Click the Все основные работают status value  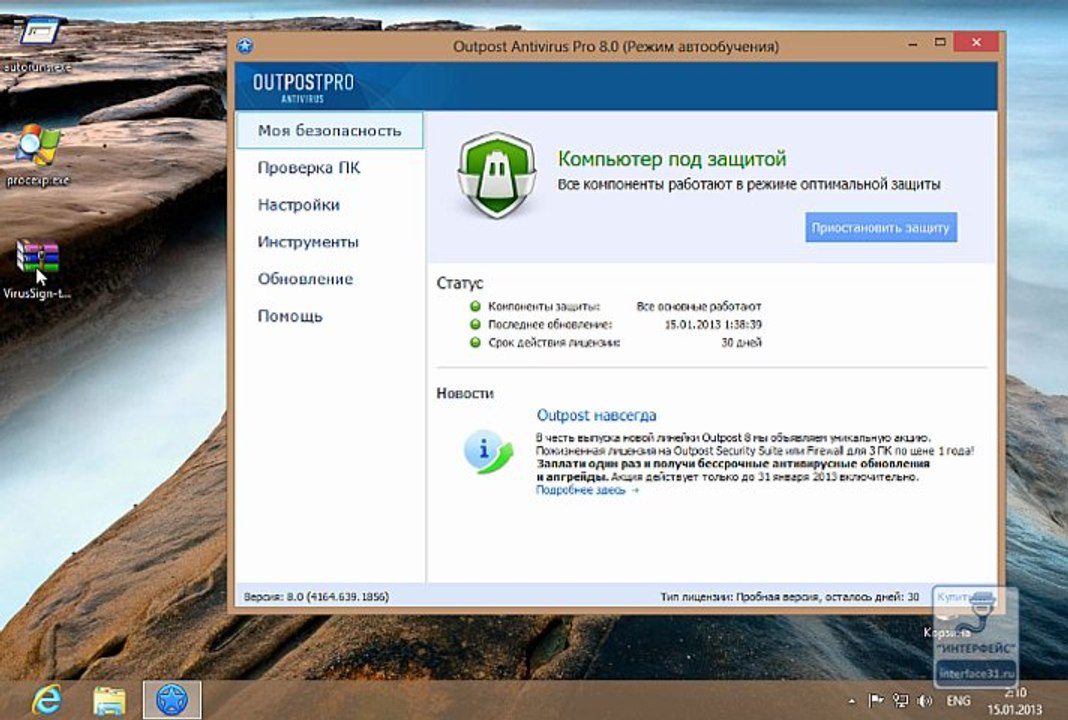(699, 307)
